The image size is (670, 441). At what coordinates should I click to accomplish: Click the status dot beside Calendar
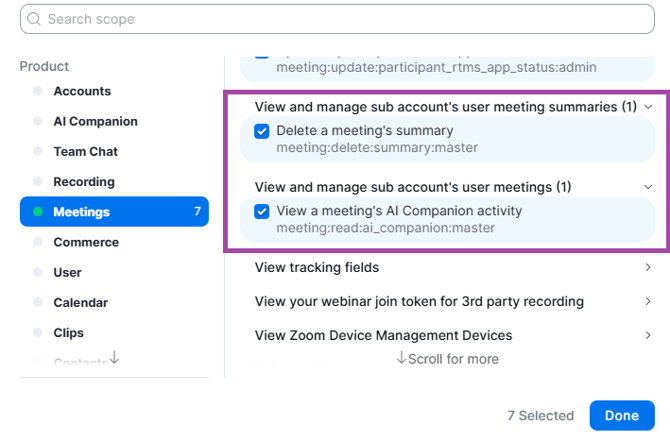[38, 302]
